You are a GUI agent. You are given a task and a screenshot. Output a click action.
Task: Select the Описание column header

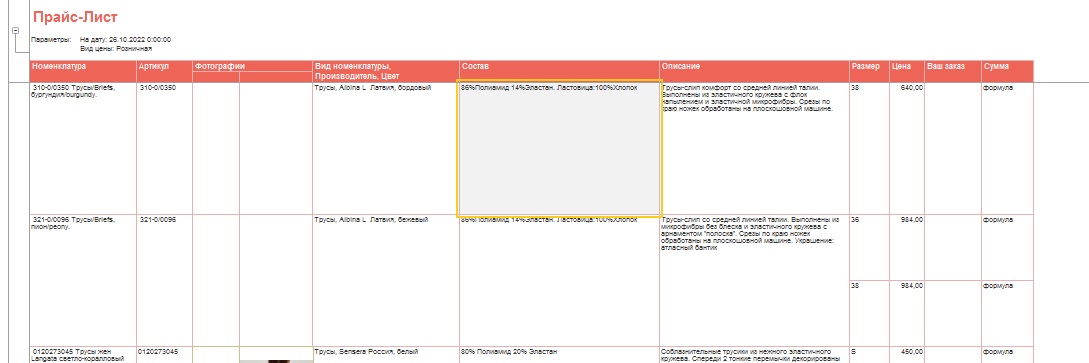[754, 71]
